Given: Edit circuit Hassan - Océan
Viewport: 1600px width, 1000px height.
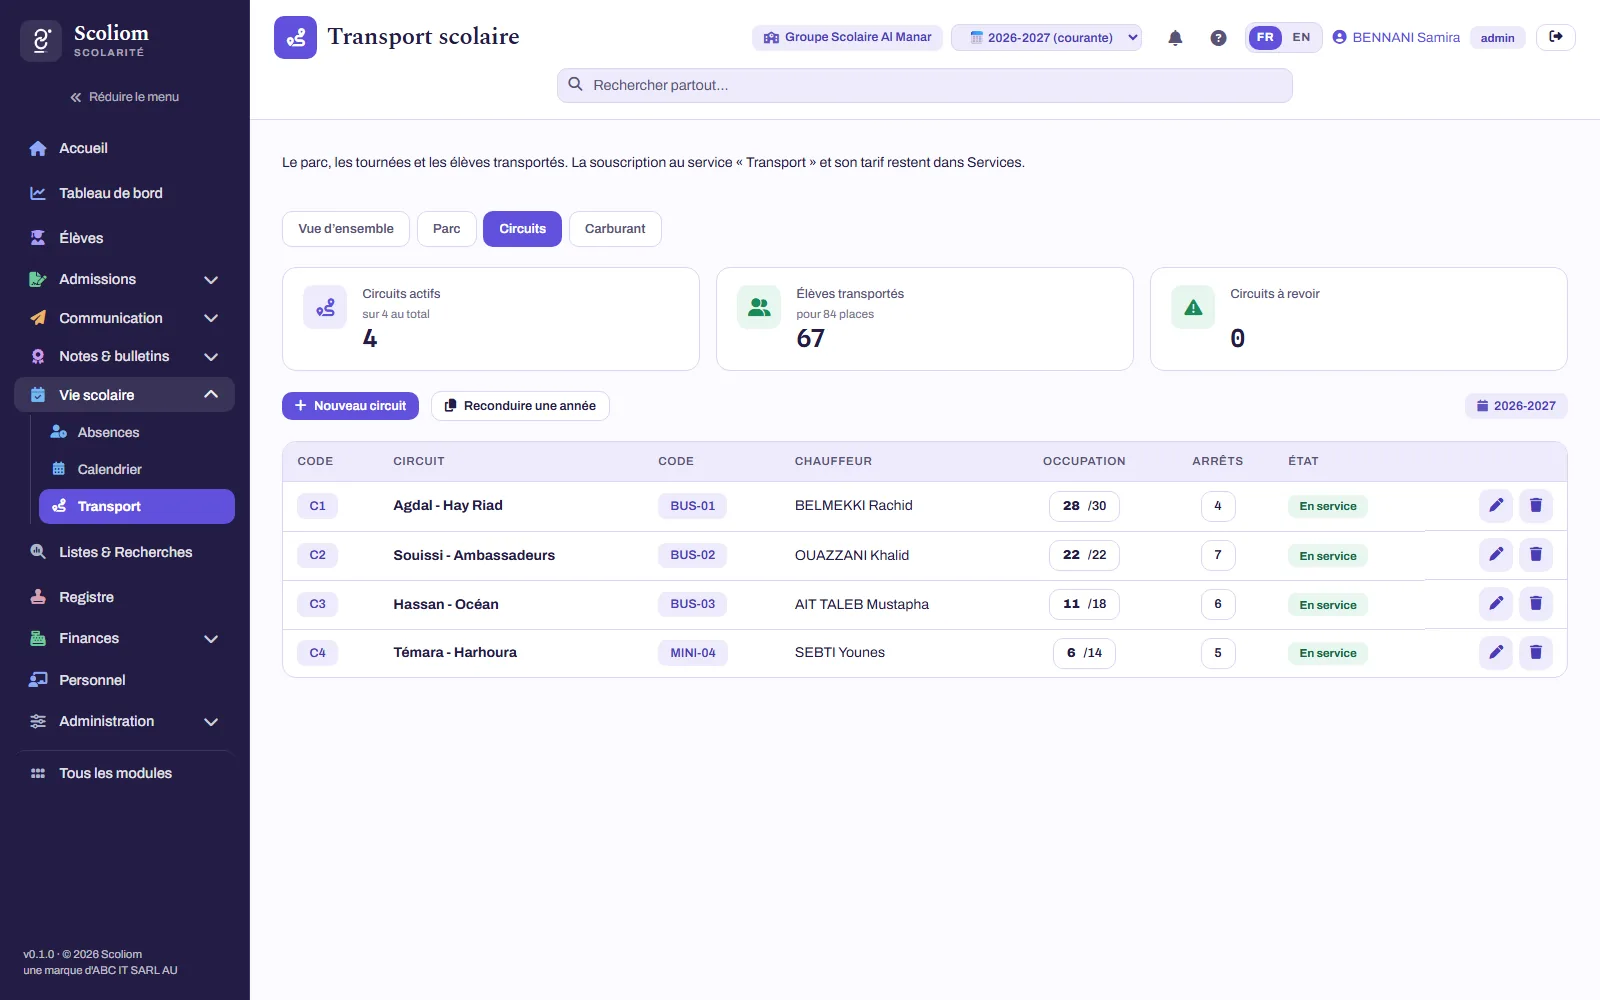Looking at the screenshot, I should pyautogui.click(x=1496, y=604).
